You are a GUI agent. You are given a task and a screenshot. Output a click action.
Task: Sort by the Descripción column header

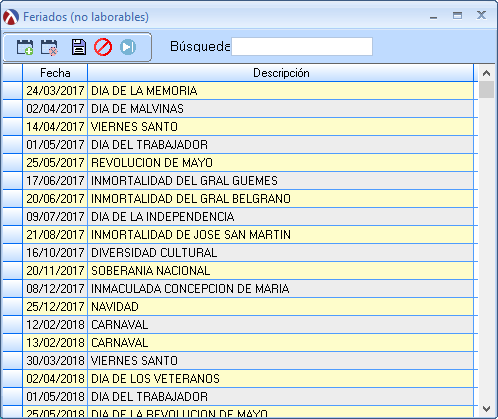tap(281, 73)
